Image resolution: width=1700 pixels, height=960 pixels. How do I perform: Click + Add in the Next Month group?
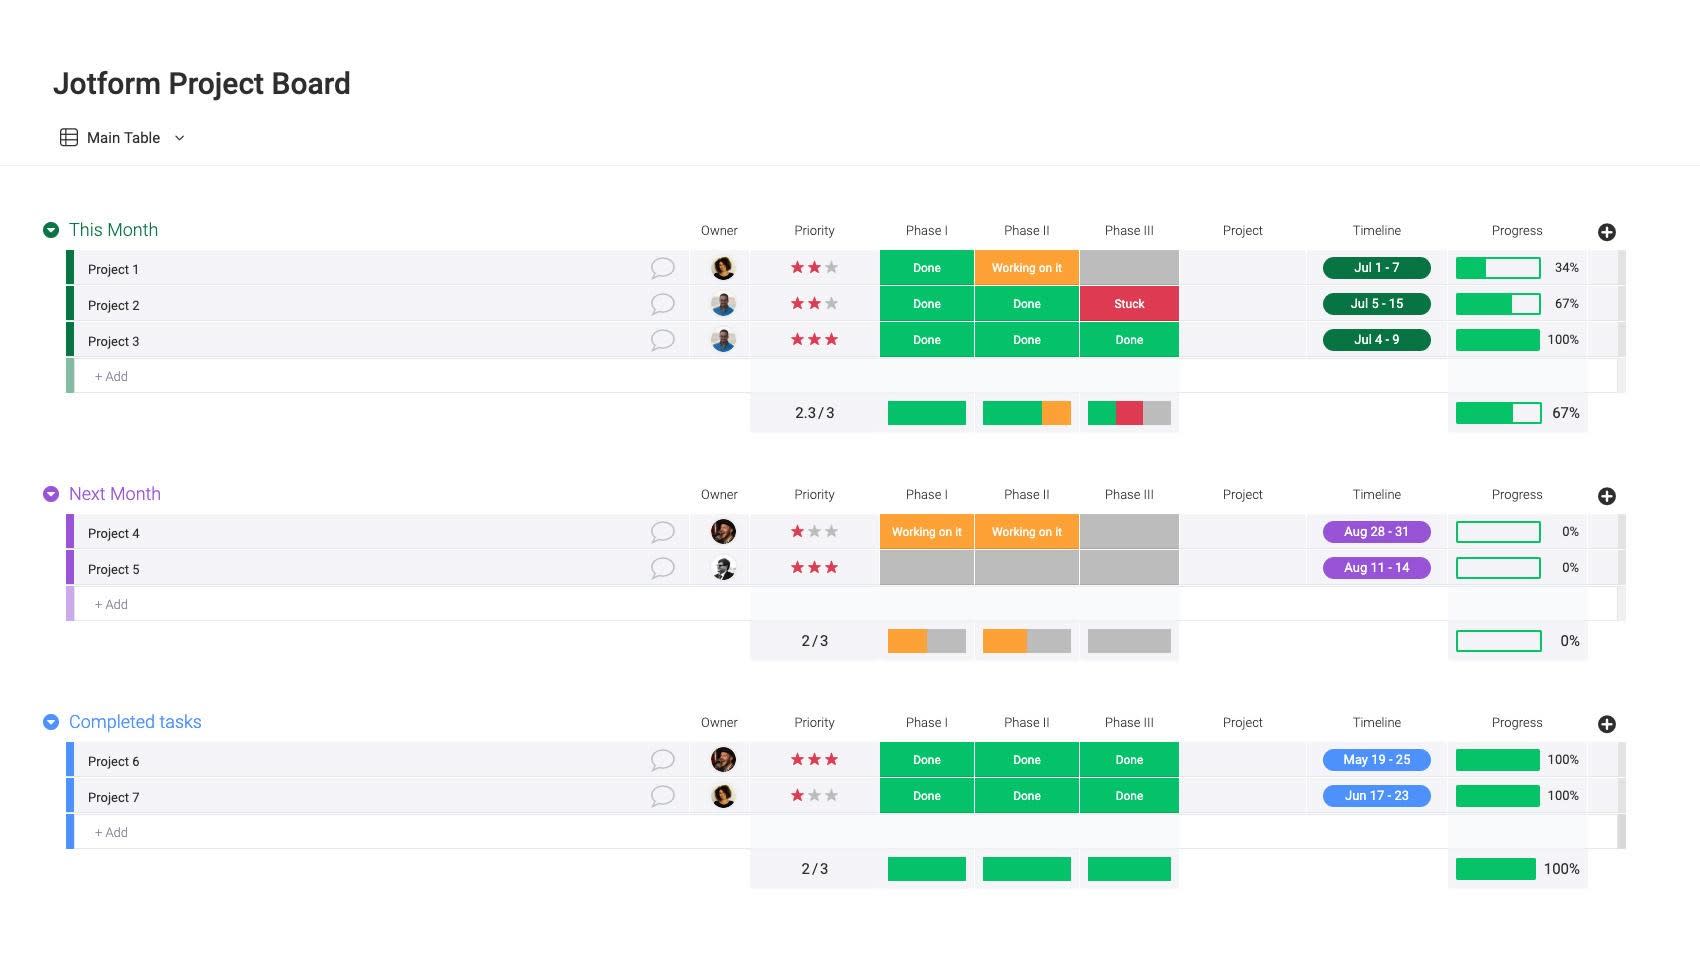(110, 604)
